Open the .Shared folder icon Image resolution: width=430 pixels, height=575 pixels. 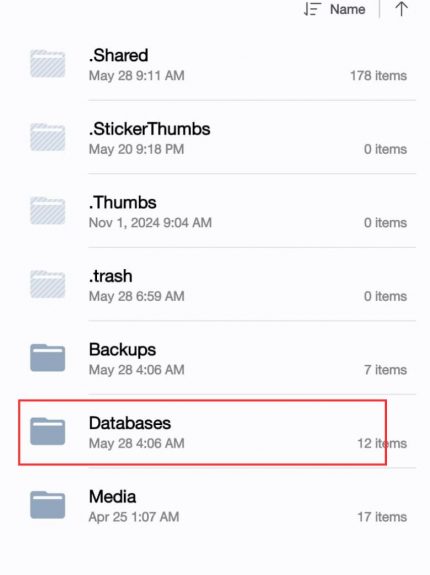[x=48, y=64]
